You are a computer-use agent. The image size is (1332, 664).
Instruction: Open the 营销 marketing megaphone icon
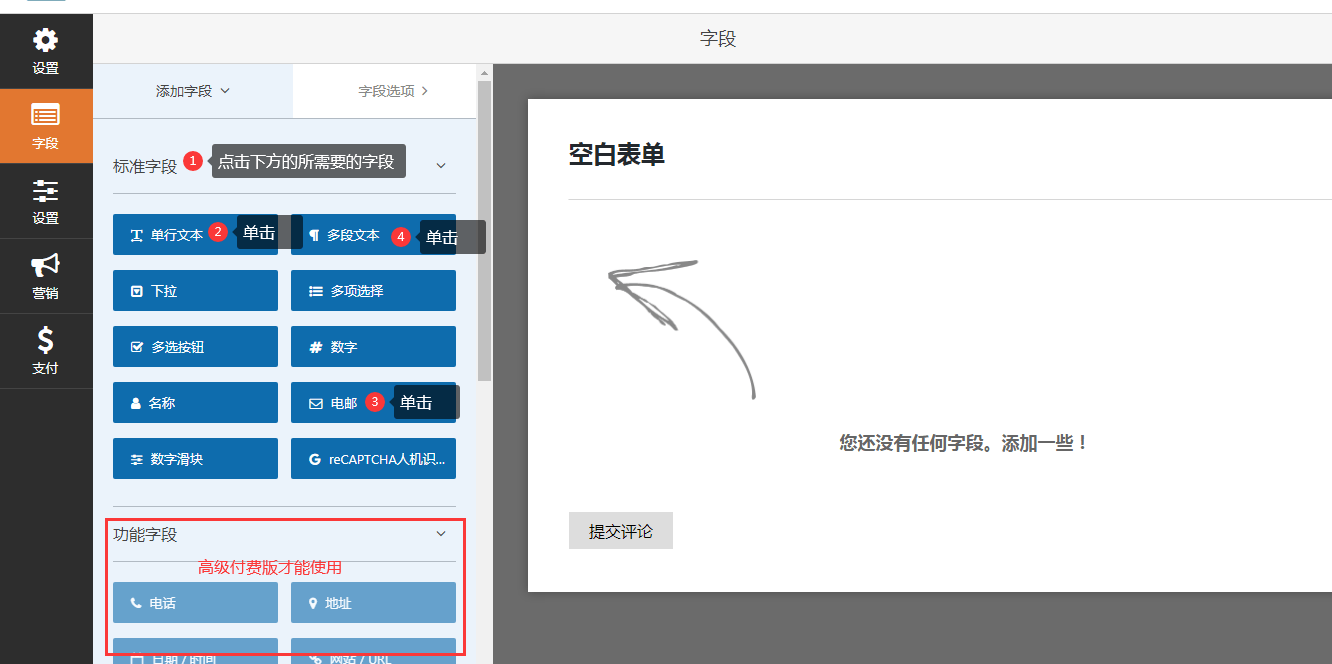tap(46, 276)
